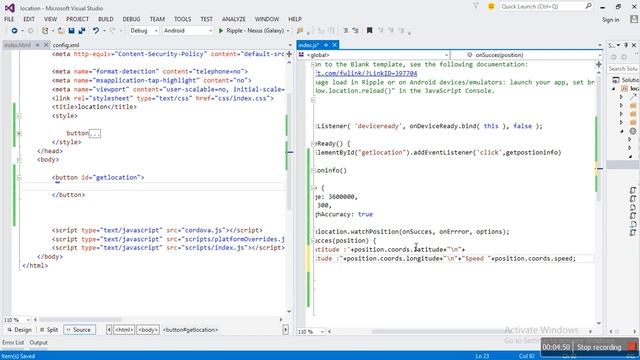Open the BUILD menu
This screenshot has width=640, height=360.
click(x=106, y=19)
